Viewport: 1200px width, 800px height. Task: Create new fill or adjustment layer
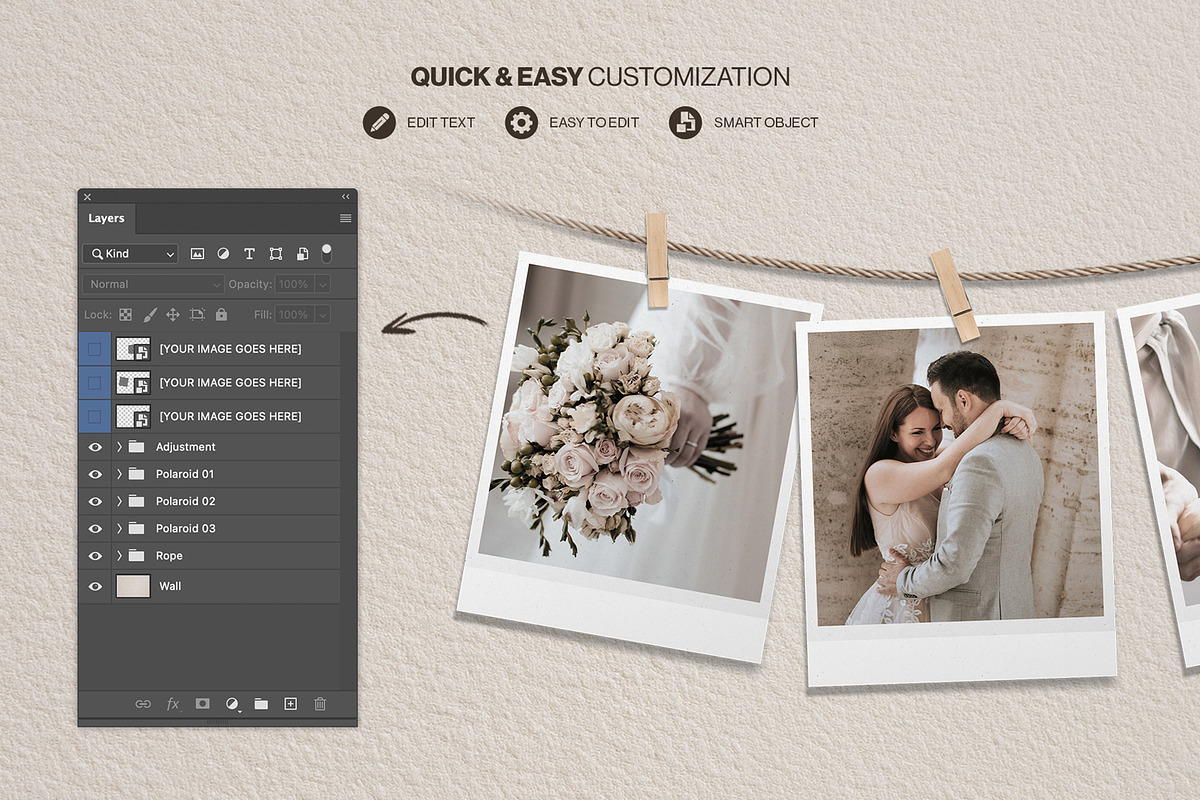coord(232,704)
